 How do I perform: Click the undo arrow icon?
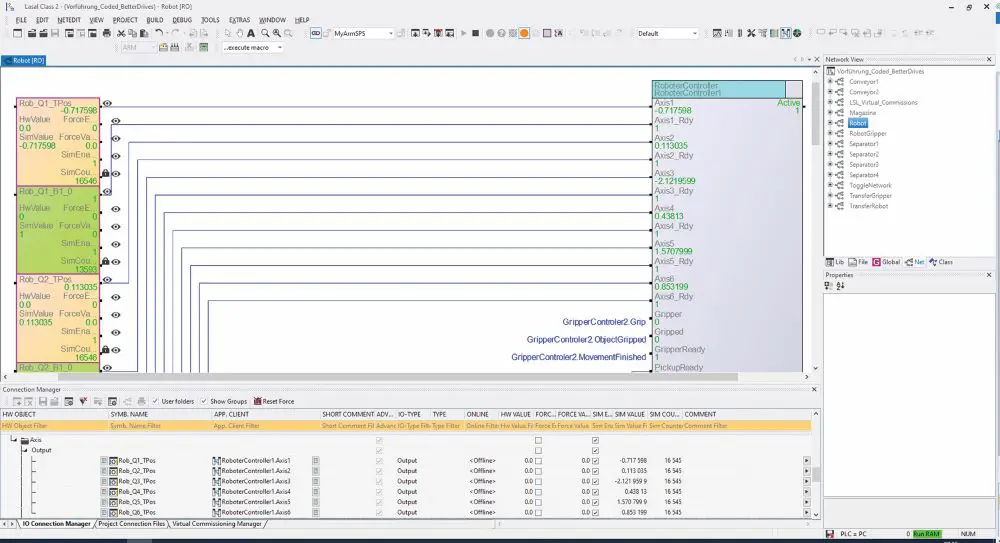pos(159,33)
